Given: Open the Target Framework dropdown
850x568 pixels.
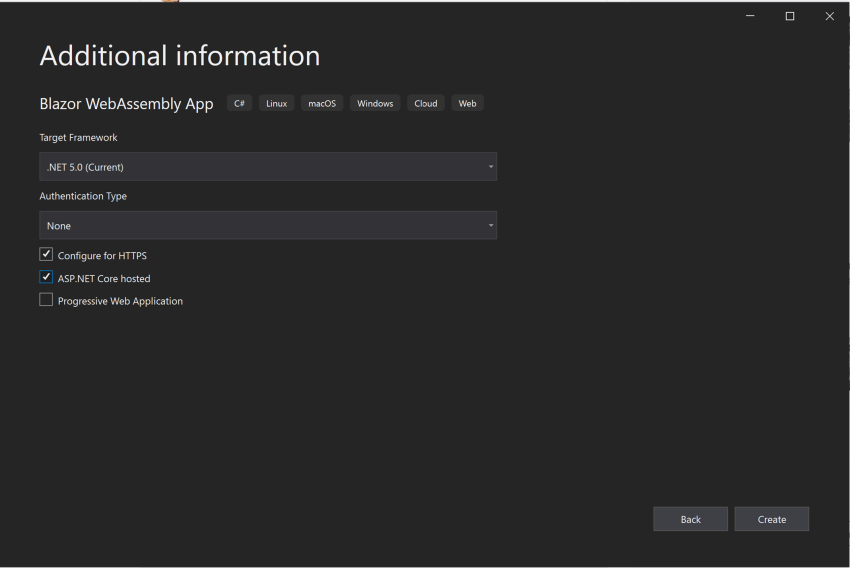Looking at the screenshot, I should [x=267, y=167].
